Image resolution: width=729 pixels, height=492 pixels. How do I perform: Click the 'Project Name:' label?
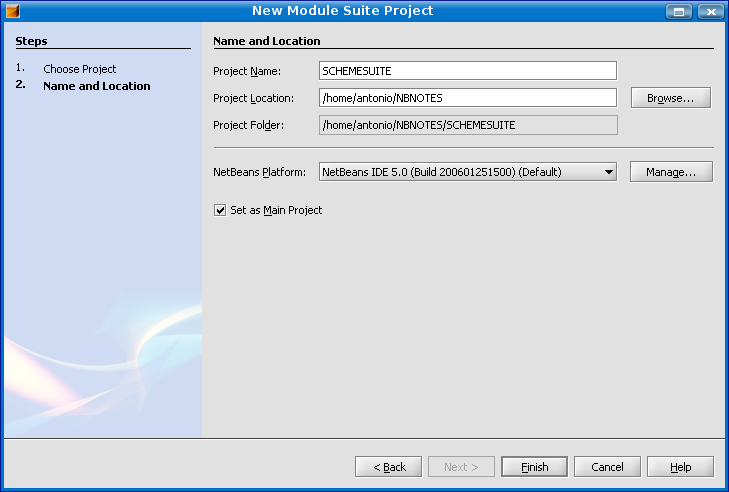(x=247, y=71)
